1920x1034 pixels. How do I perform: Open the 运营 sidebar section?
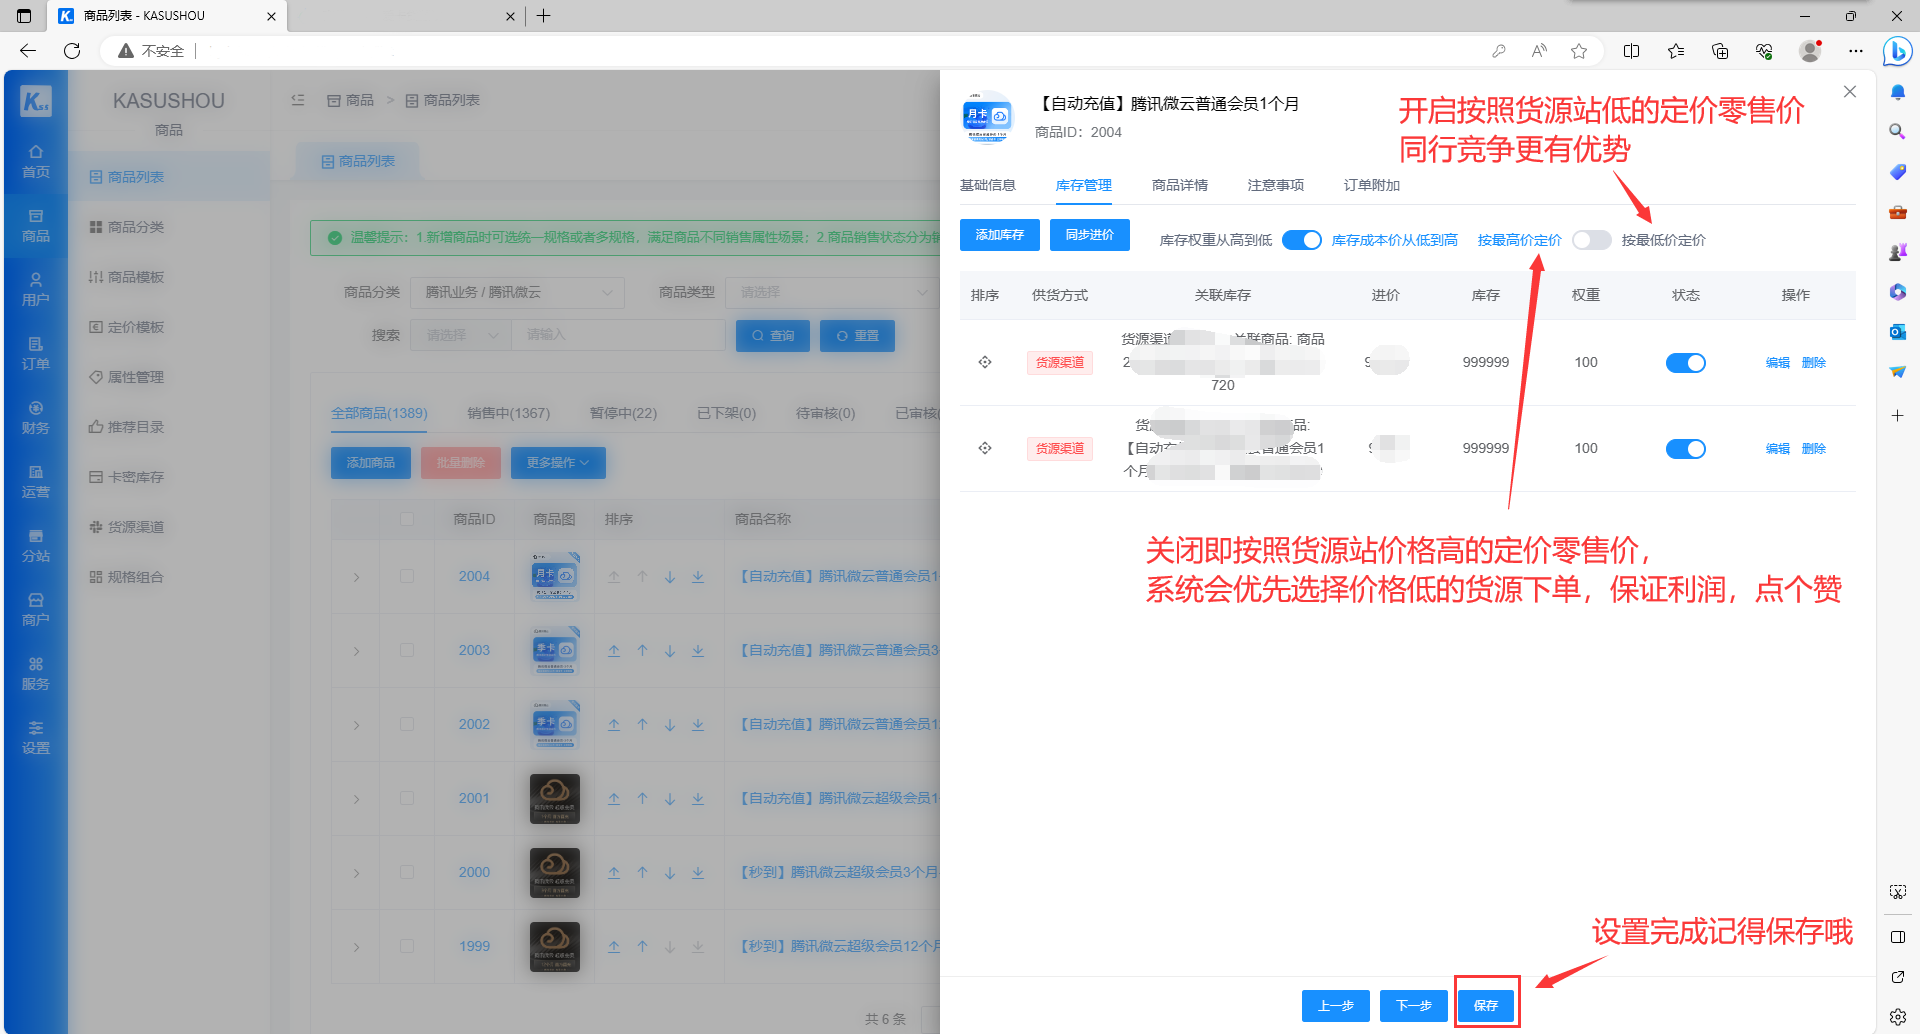pos(36,481)
